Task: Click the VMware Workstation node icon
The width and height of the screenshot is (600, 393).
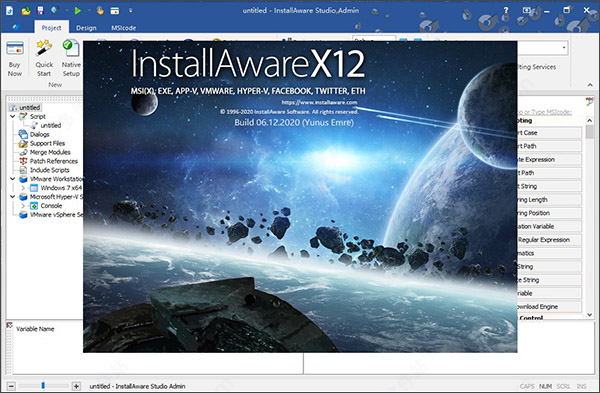Action: [x=23, y=179]
